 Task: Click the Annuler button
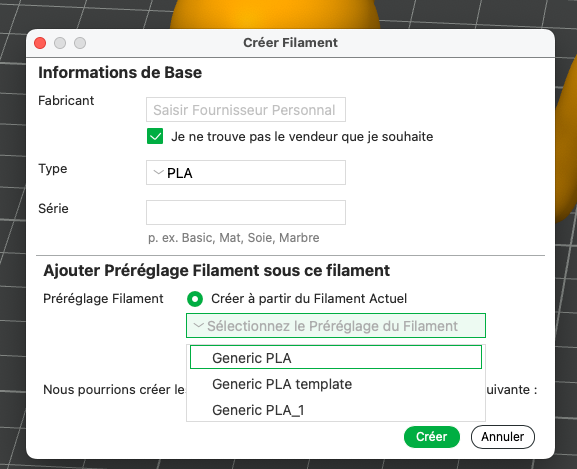502,437
